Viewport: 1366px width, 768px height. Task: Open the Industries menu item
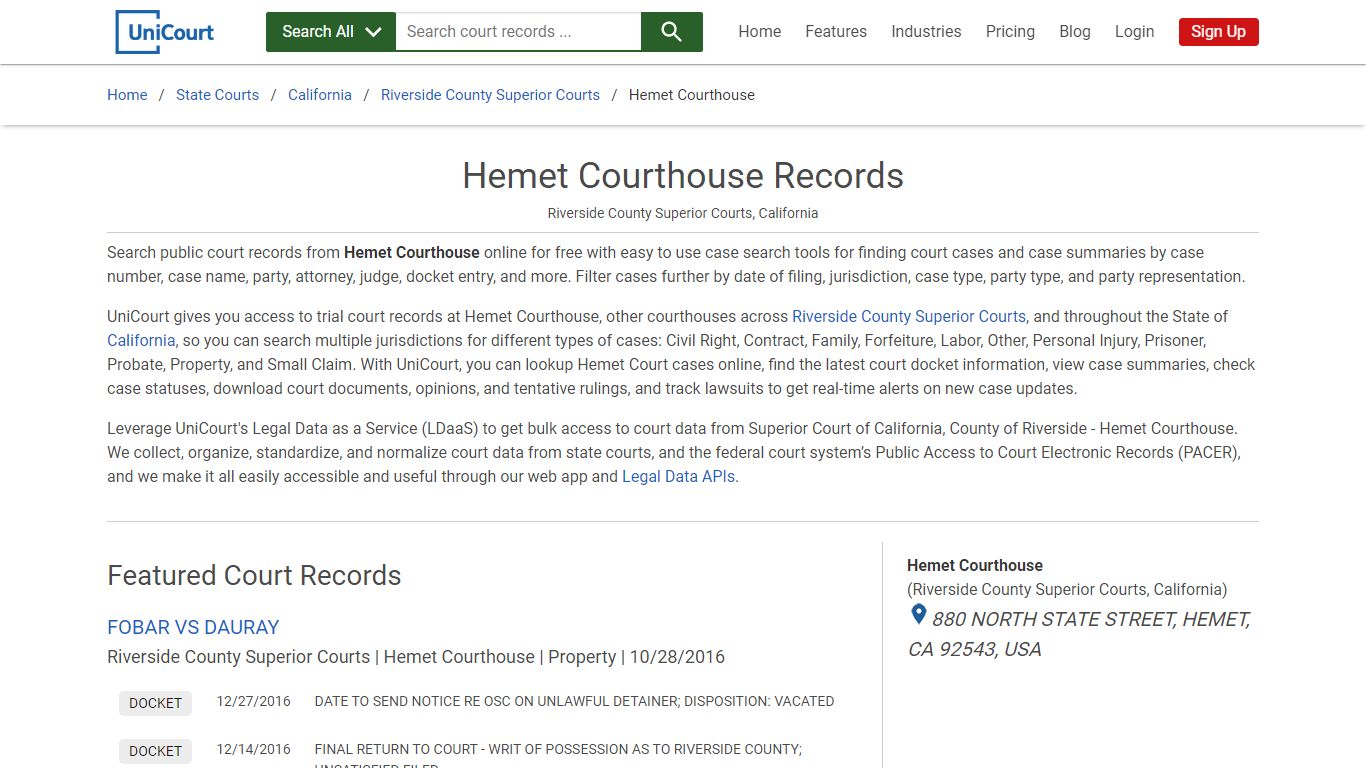926,32
